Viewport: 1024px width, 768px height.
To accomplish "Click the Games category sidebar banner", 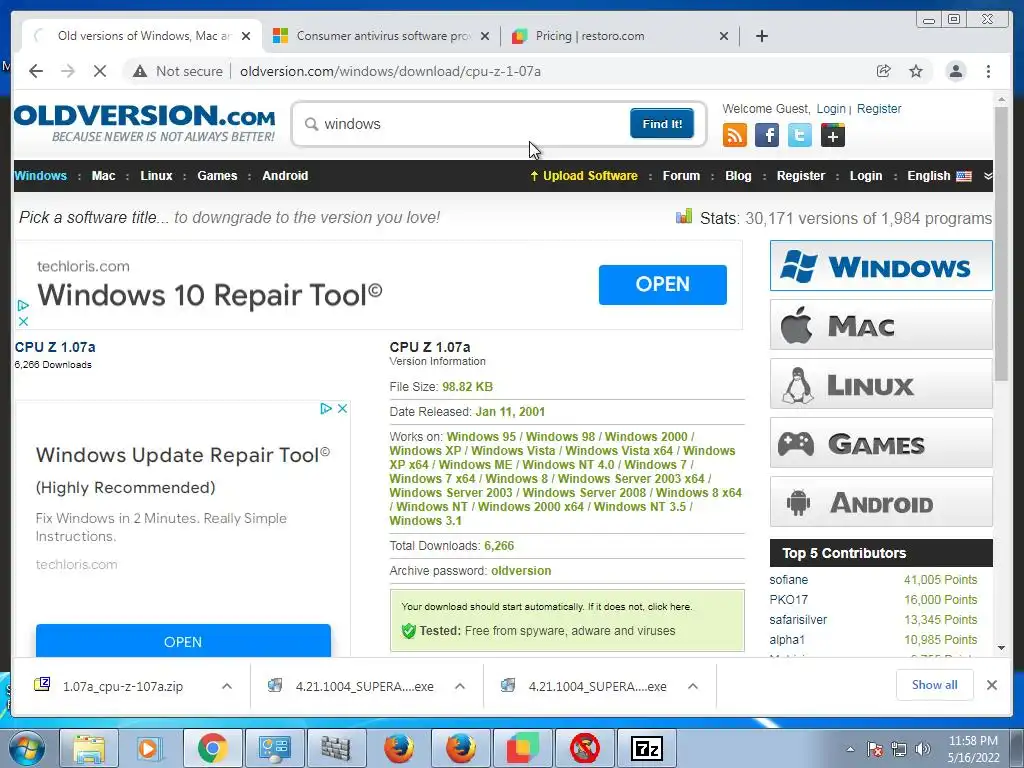I will pyautogui.click(x=881, y=443).
